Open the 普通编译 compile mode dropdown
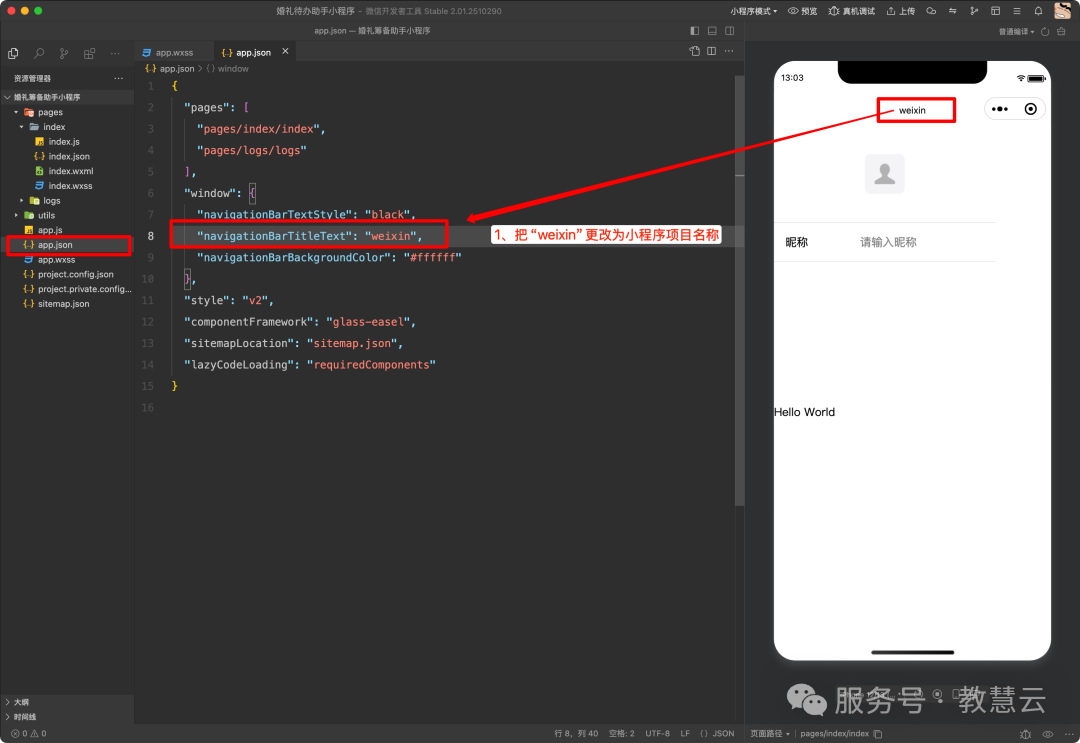This screenshot has width=1080, height=743. (1017, 32)
